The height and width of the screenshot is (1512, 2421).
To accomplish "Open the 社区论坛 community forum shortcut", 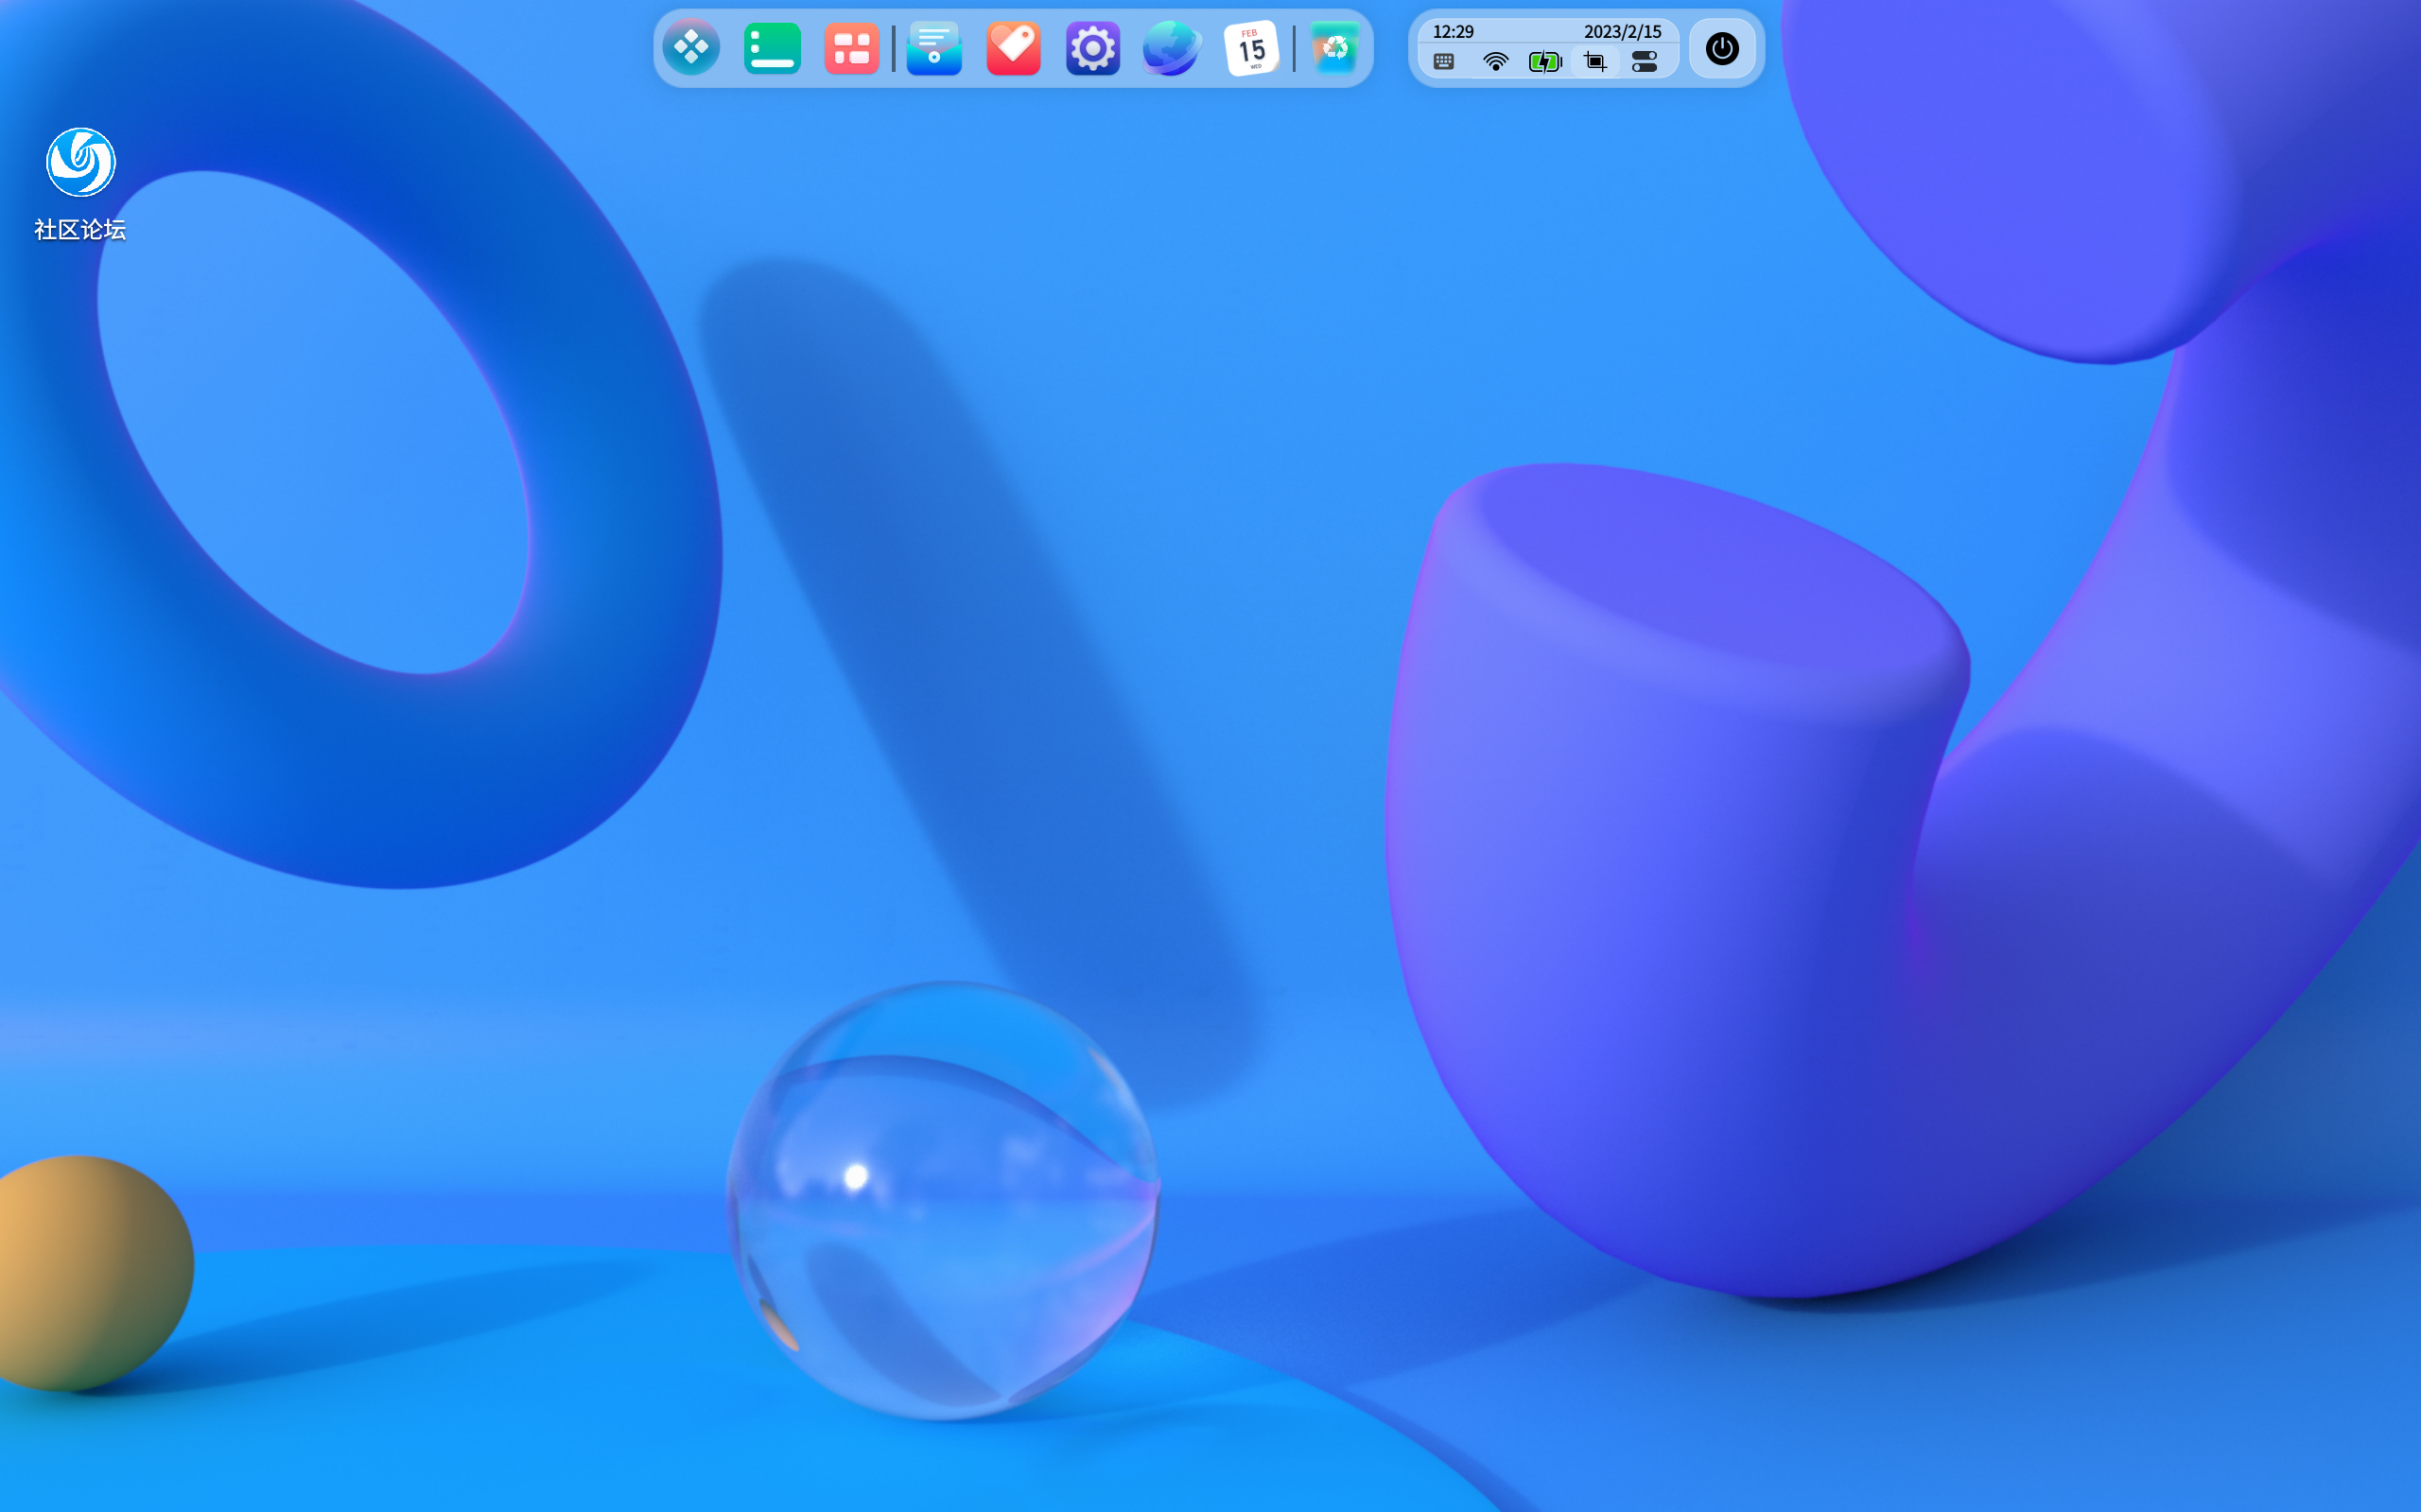I will tap(80, 162).
